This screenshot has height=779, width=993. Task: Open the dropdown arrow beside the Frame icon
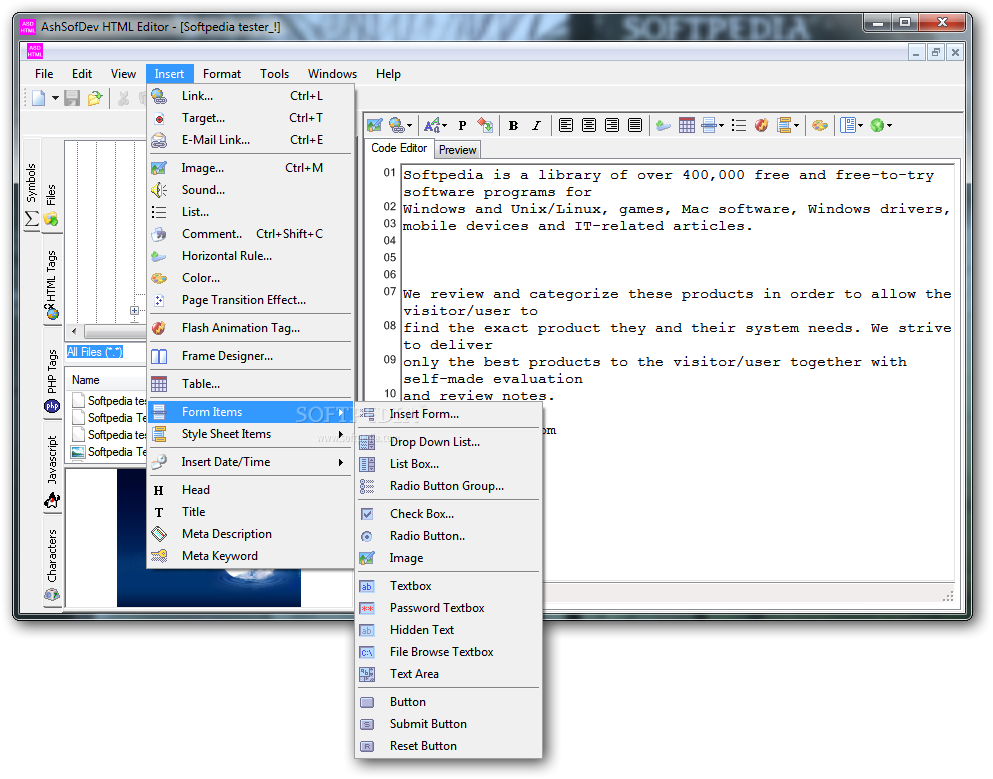pos(860,125)
